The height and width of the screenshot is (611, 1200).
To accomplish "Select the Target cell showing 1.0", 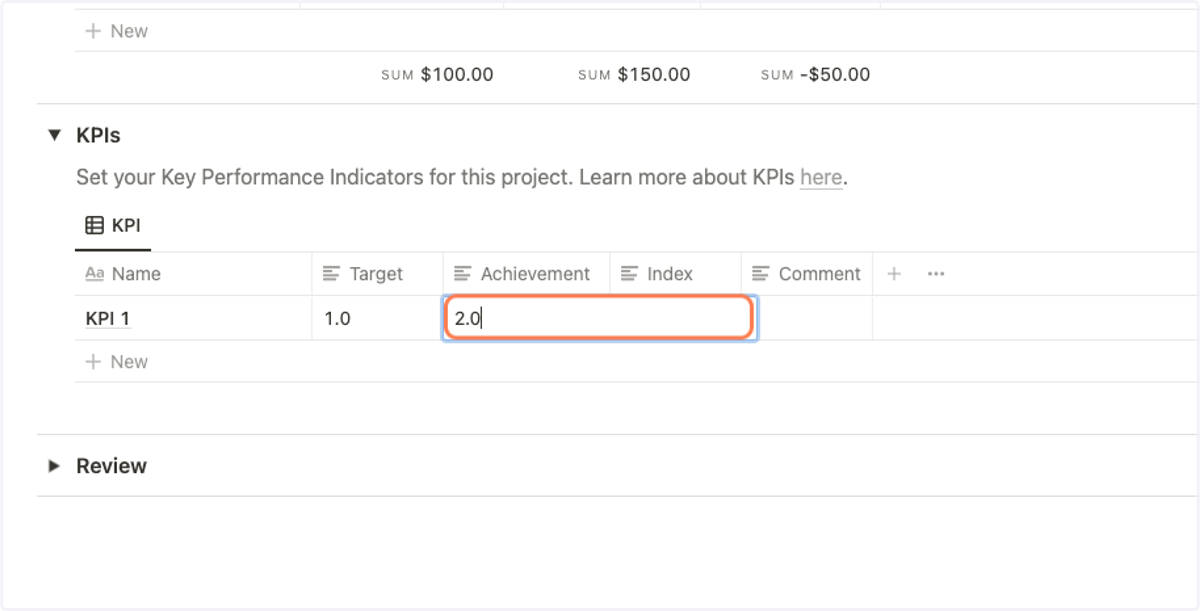I will 377,319.
